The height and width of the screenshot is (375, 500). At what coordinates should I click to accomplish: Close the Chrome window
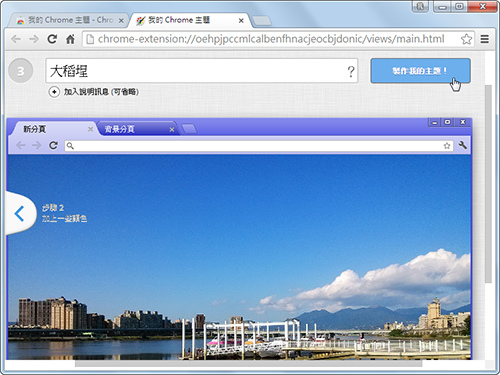tap(482, 7)
